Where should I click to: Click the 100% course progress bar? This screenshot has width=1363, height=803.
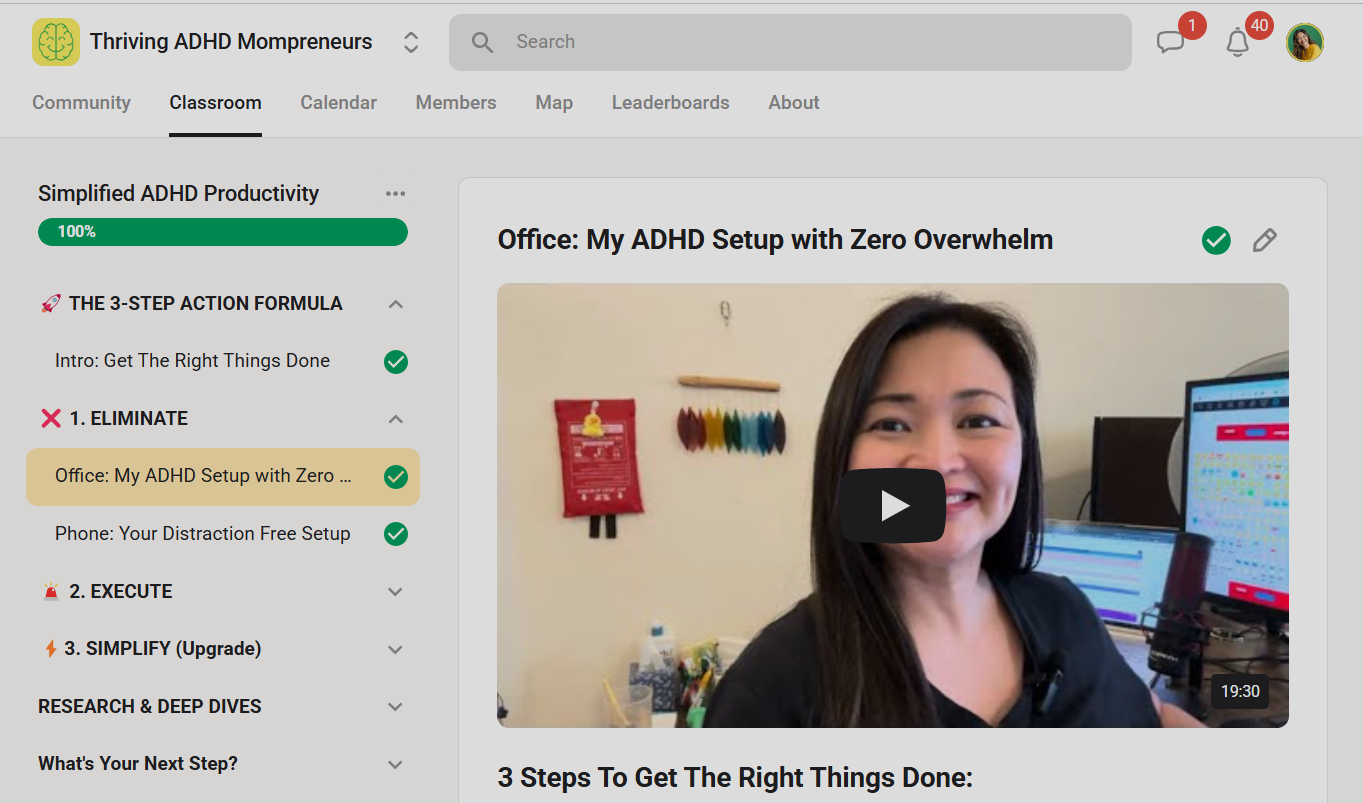(222, 232)
